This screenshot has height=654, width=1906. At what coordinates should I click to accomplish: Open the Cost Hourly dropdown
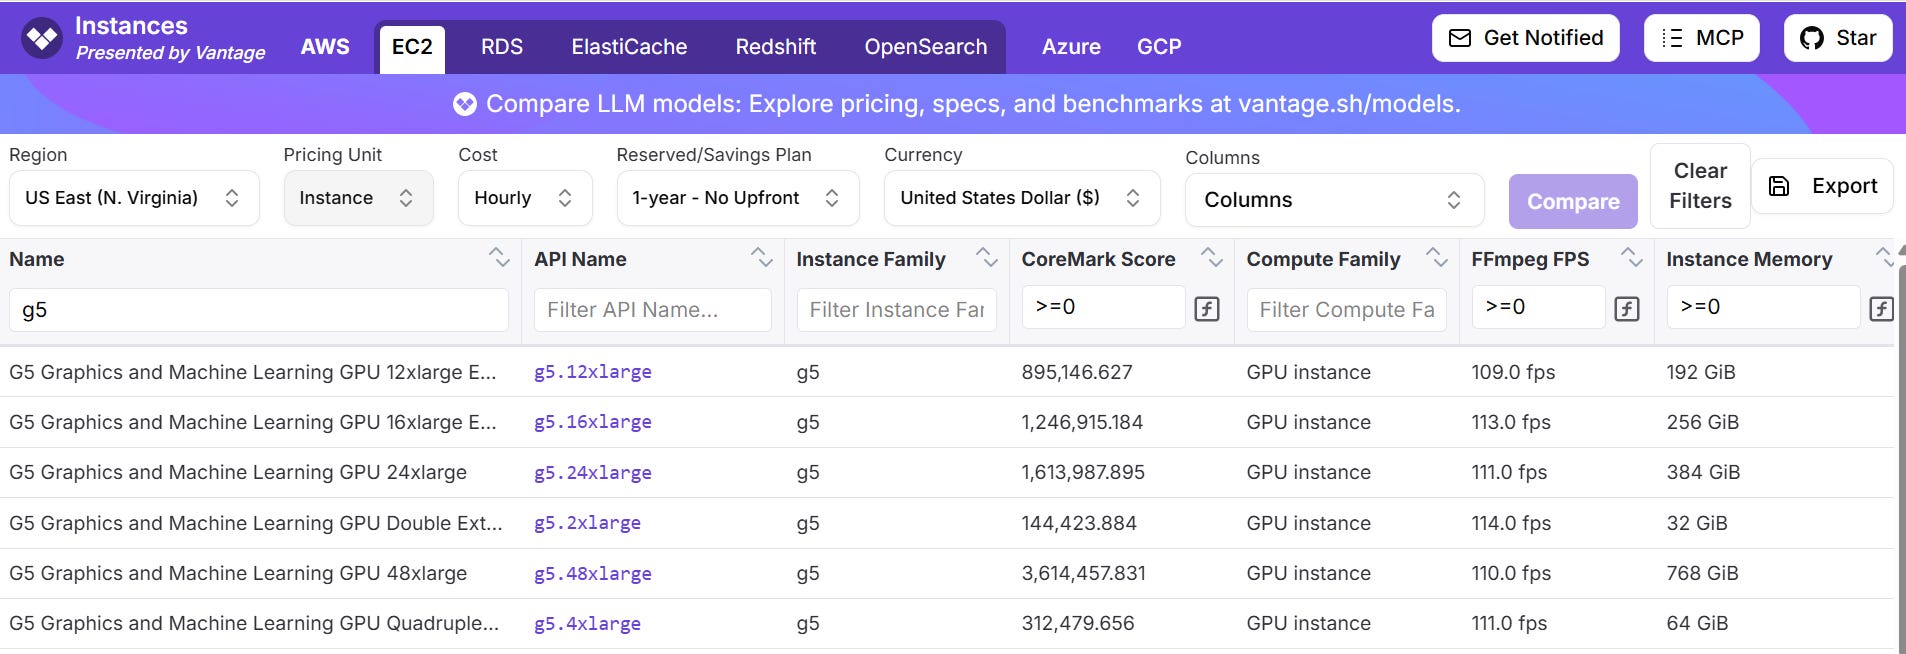pyautogui.click(x=525, y=198)
